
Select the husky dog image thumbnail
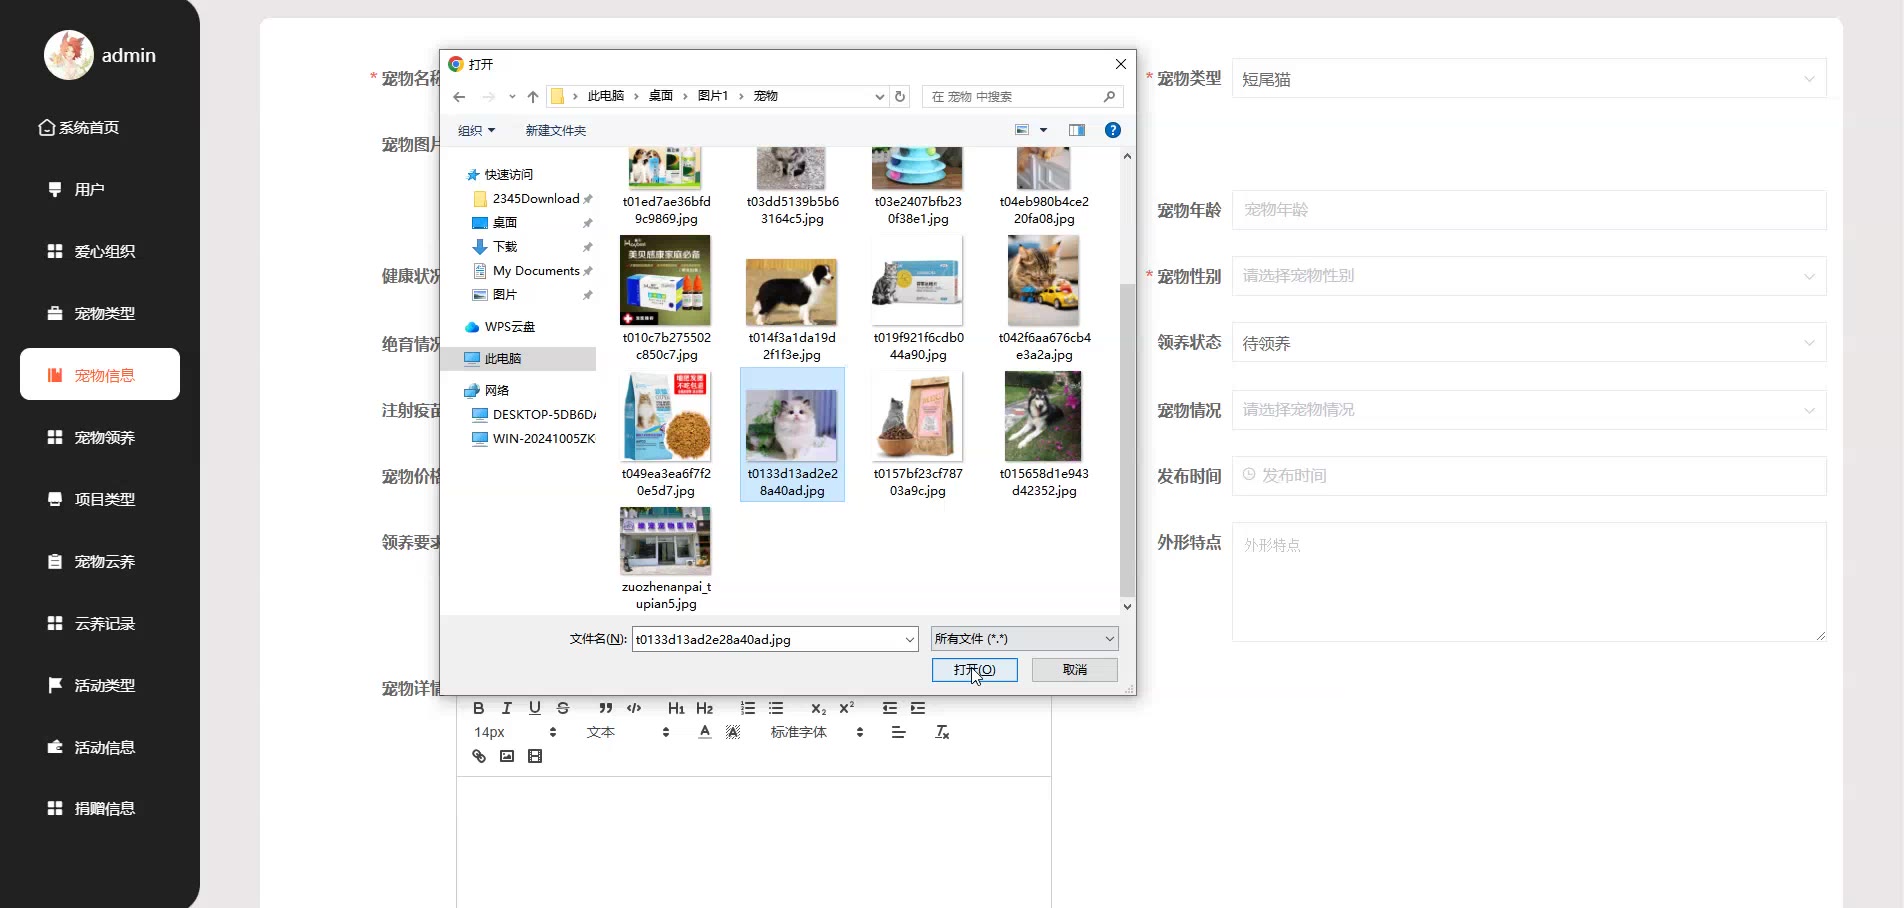1043,417
